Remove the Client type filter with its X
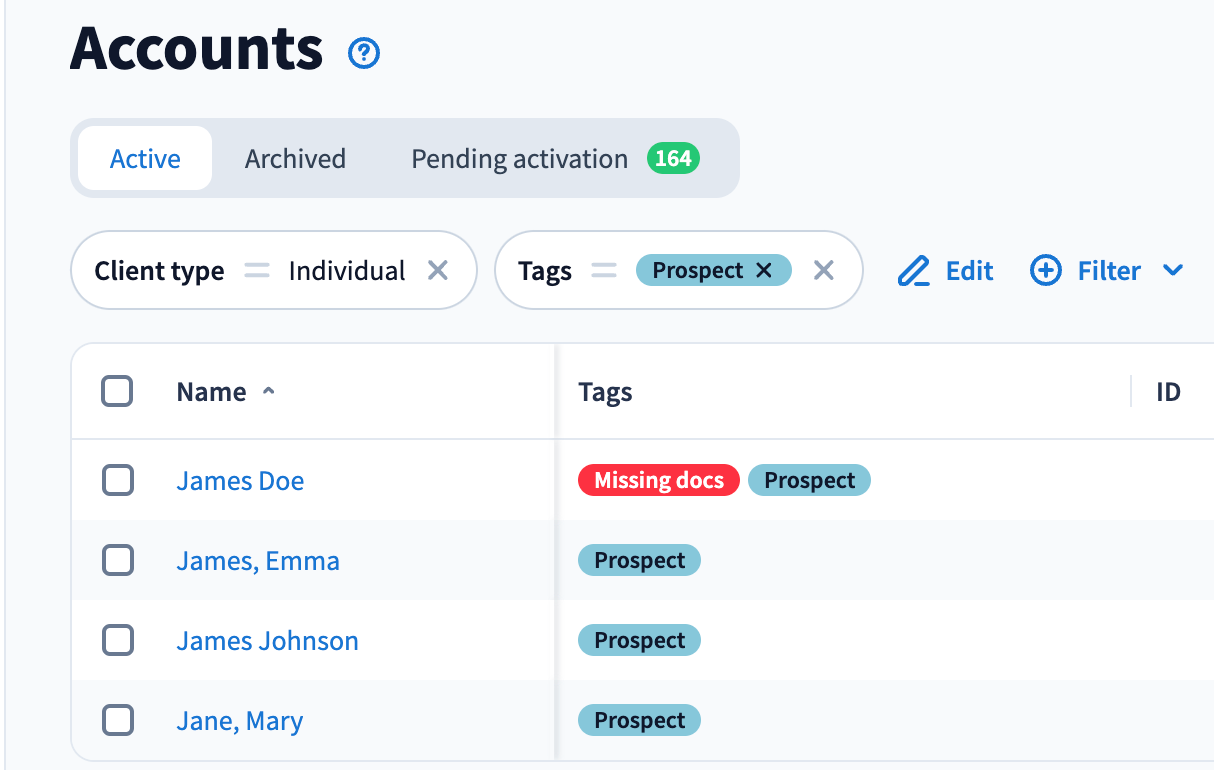Image resolution: width=1214 pixels, height=770 pixels. (438, 271)
